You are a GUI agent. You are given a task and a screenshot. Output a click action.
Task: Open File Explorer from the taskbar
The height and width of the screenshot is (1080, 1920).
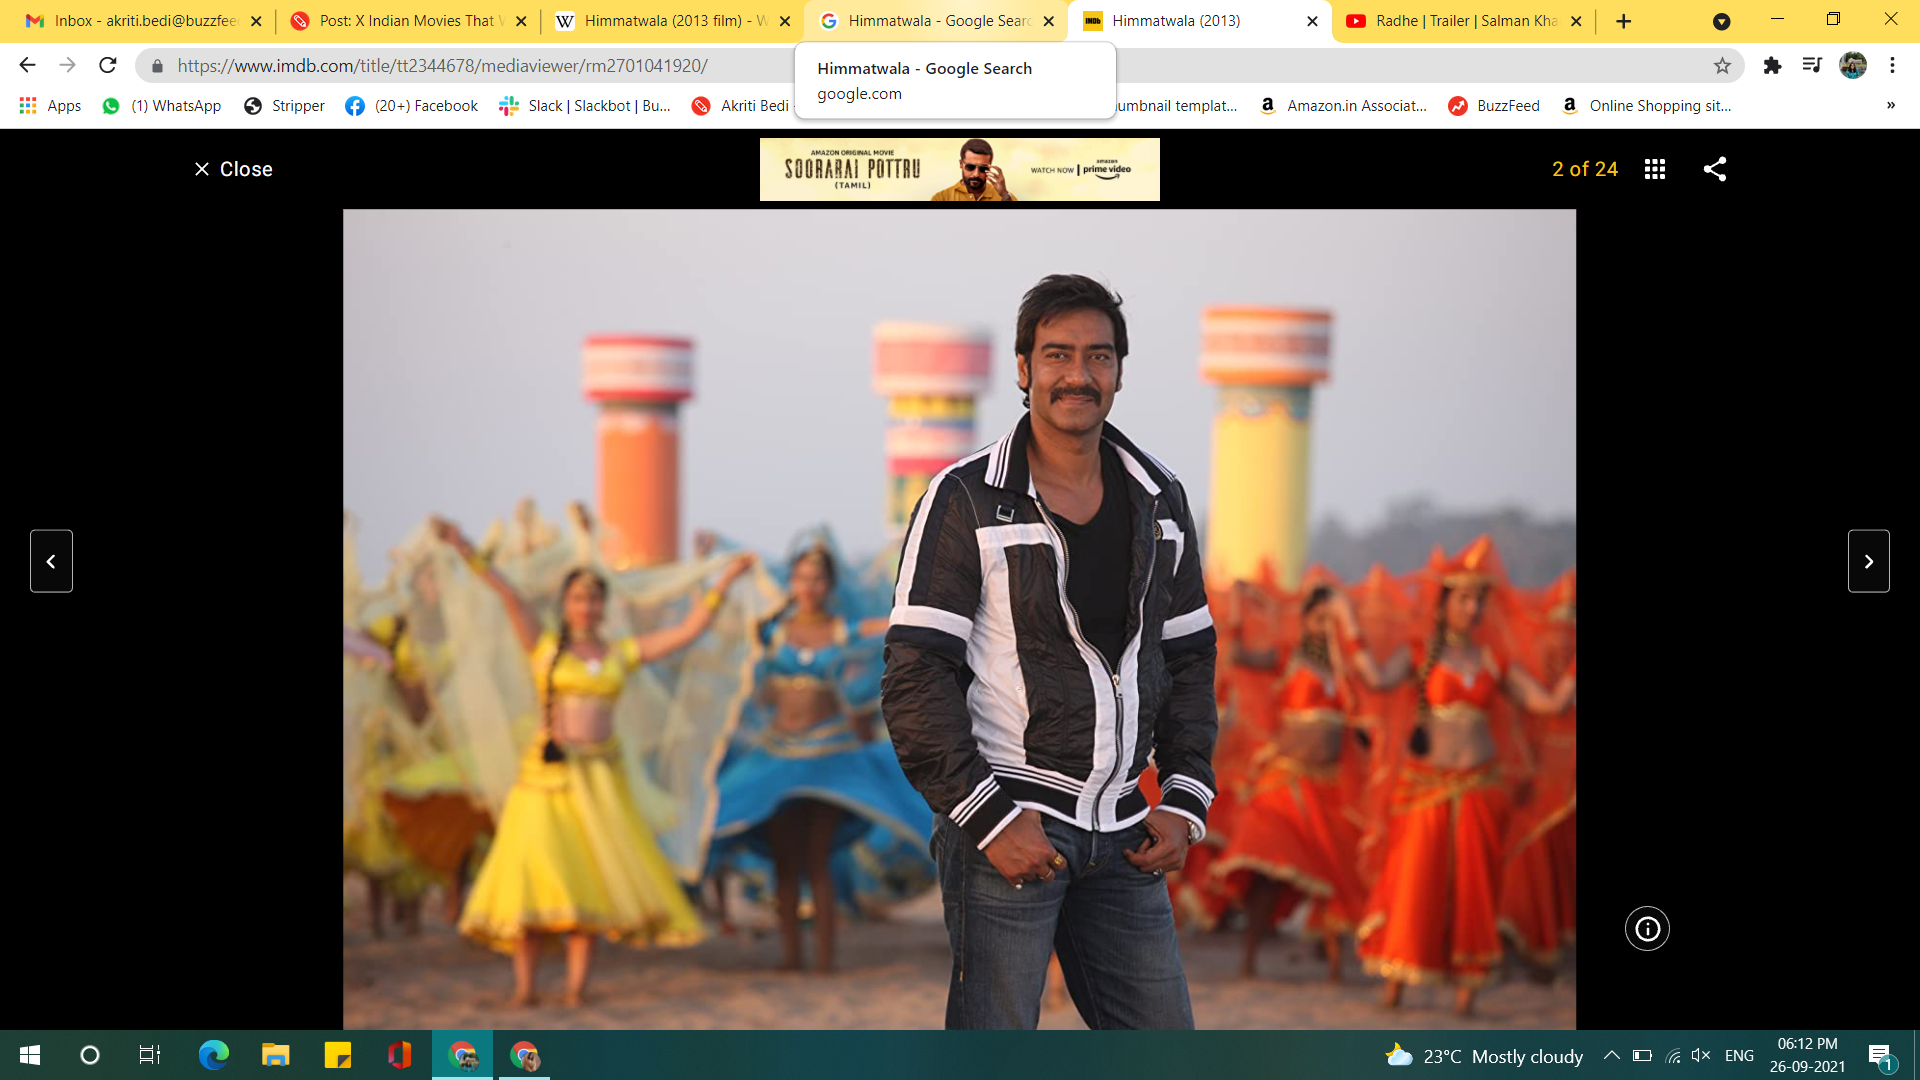[x=275, y=1055]
